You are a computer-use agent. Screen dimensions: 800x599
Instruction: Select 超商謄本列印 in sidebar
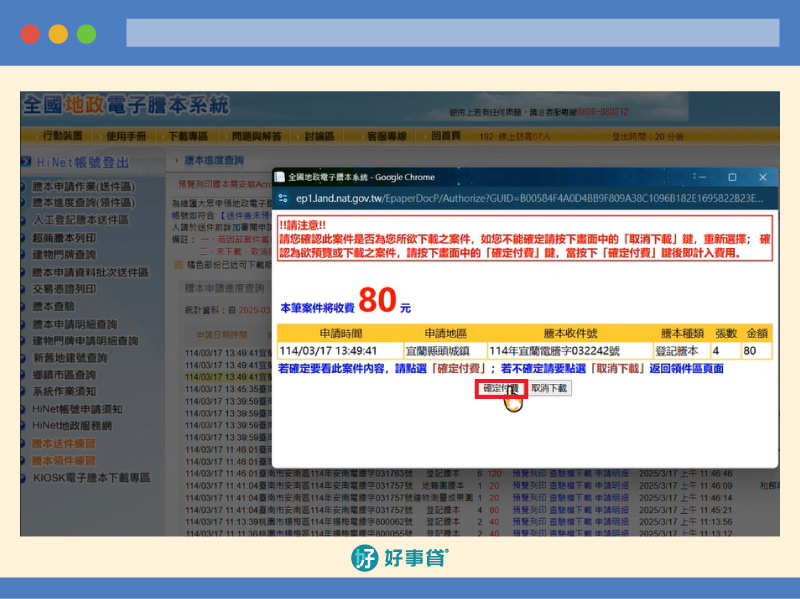tap(64, 238)
